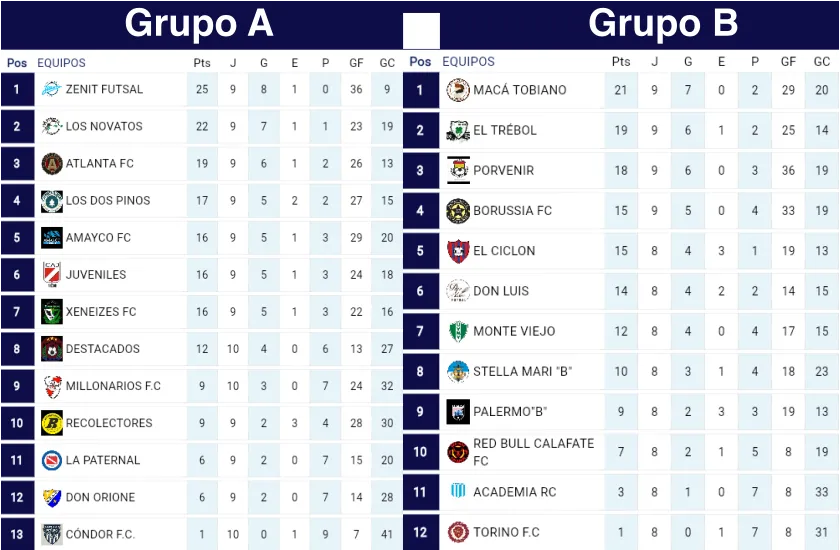Click the Atlanta FC crest icon

[x=51, y=163]
